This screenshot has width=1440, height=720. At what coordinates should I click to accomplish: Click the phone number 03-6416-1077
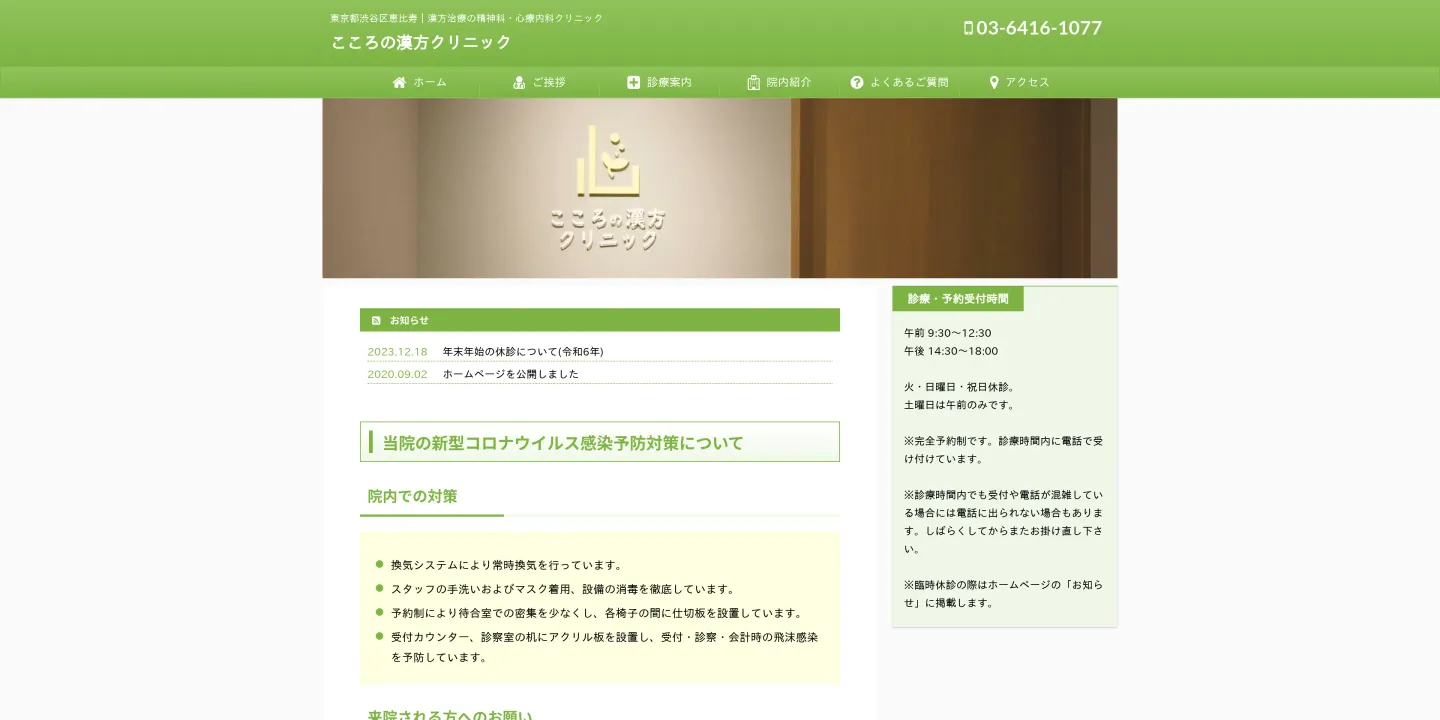pyautogui.click(x=1040, y=29)
